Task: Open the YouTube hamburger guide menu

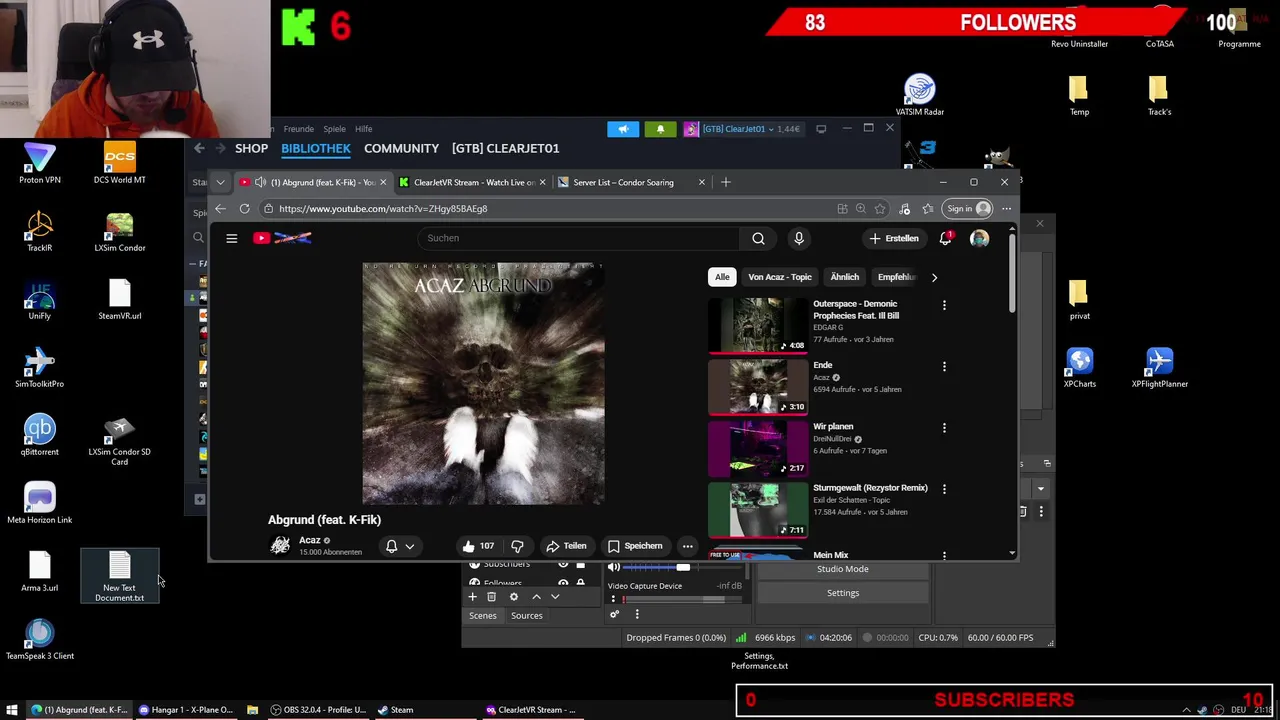Action: pyautogui.click(x=231, y=238)
